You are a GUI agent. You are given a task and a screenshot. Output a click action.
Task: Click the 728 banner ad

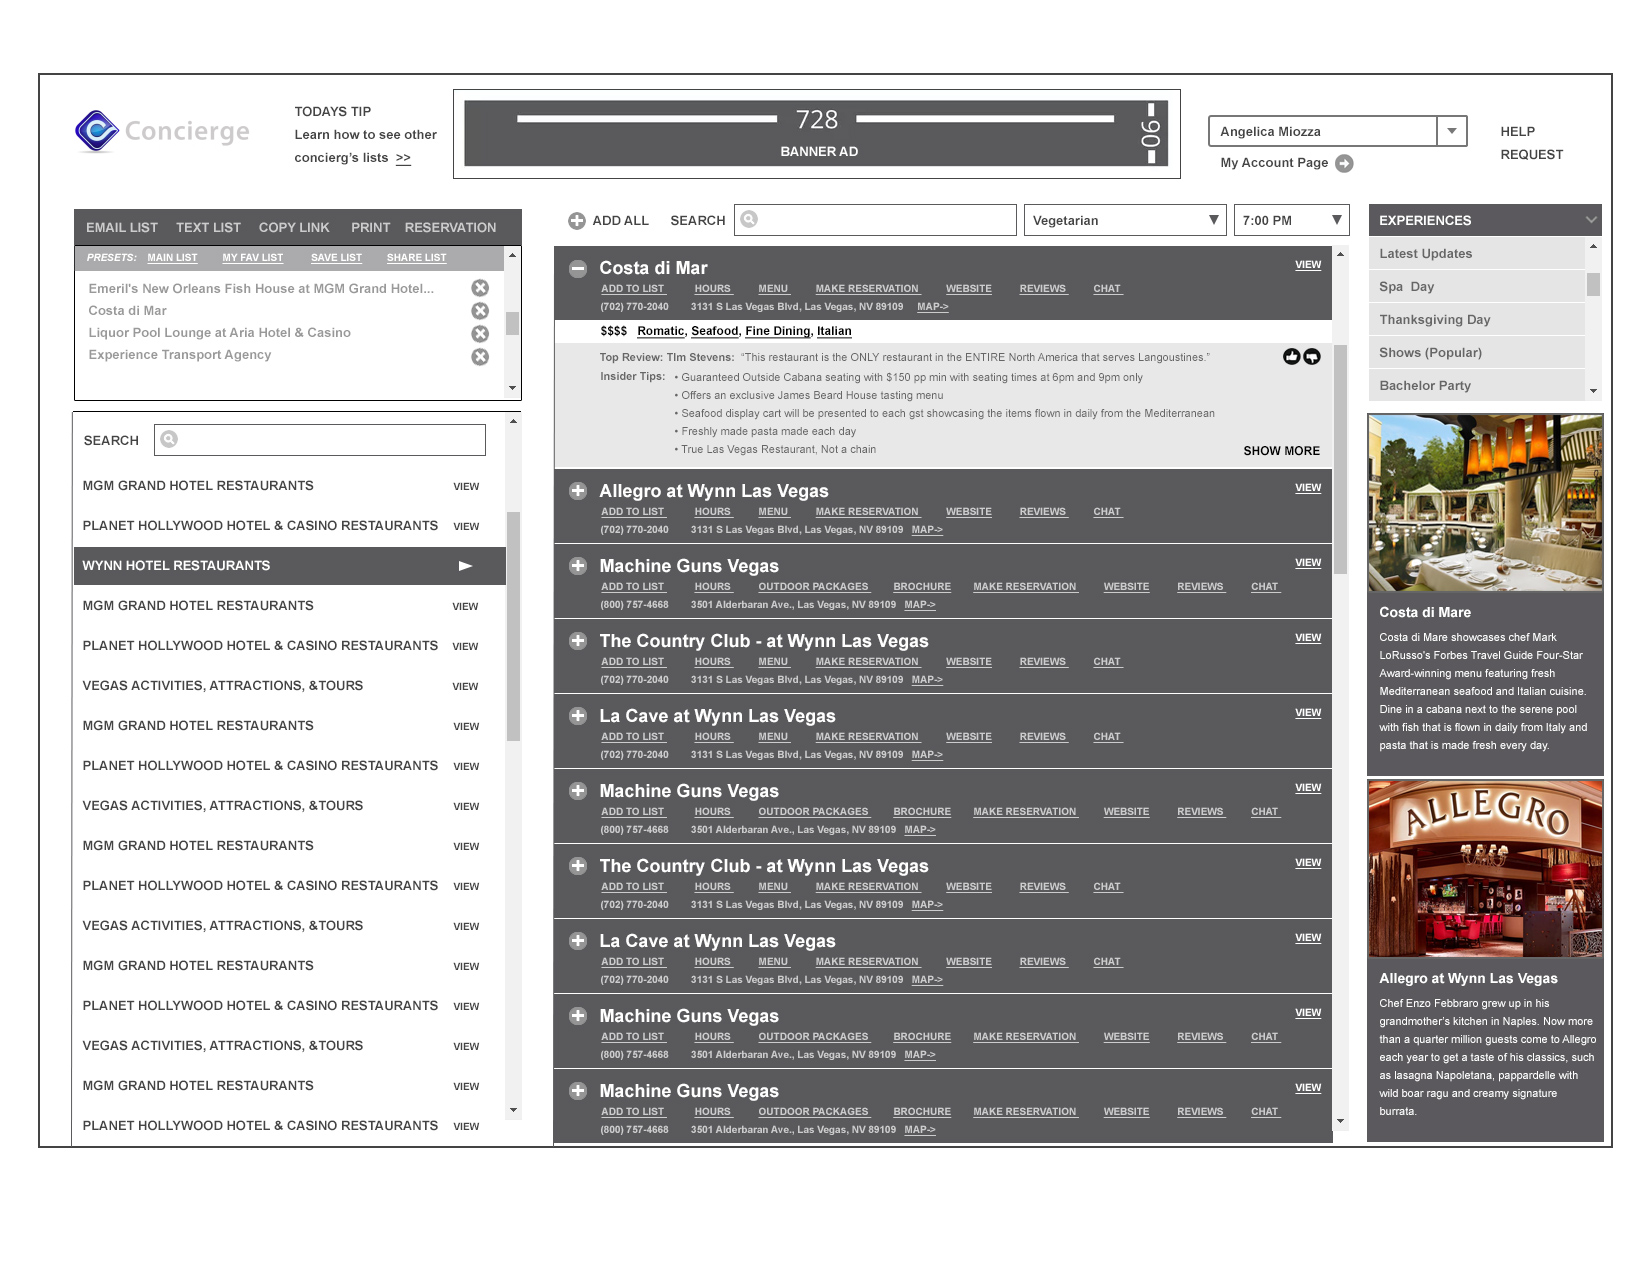pyautogui.click(x=816, y=133)
